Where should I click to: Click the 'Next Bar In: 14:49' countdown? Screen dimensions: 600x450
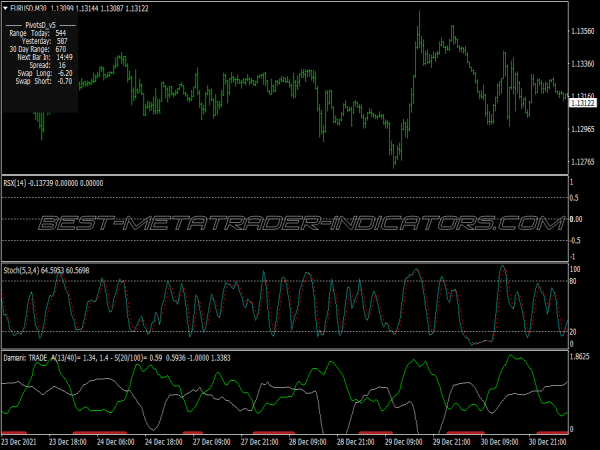[x=45, y=57]
